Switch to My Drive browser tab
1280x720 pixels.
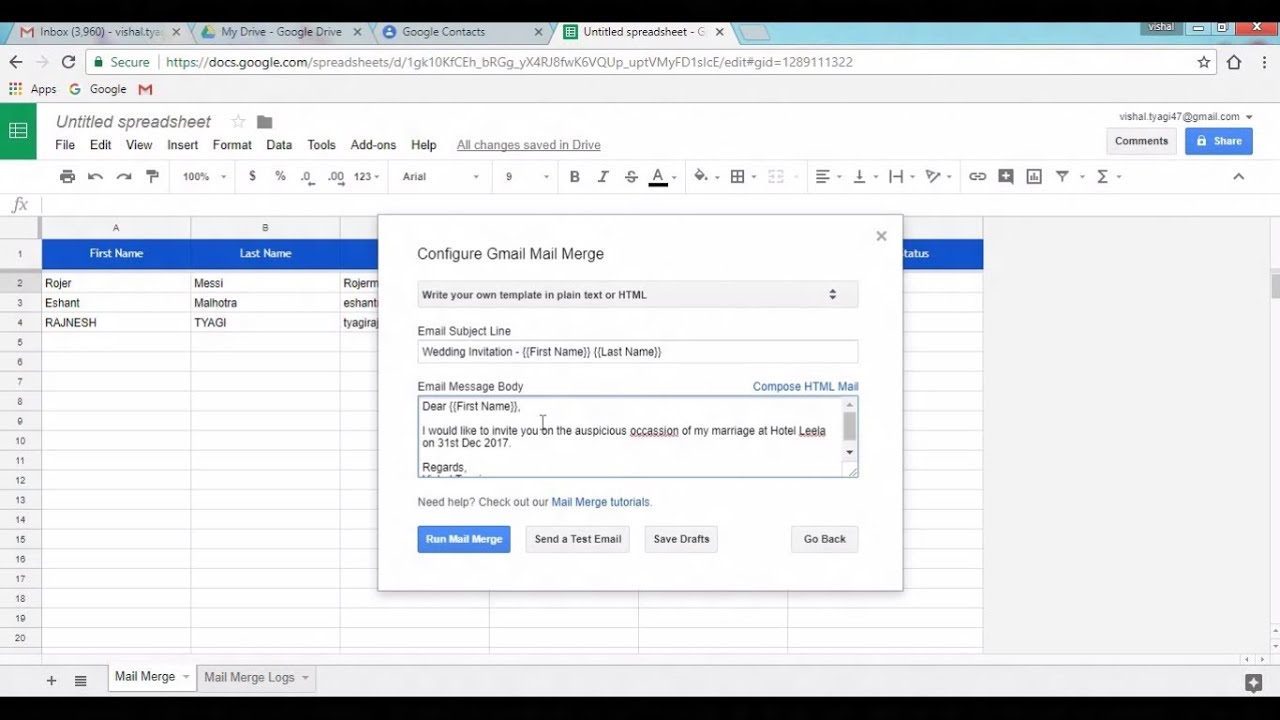click(280, 32)
